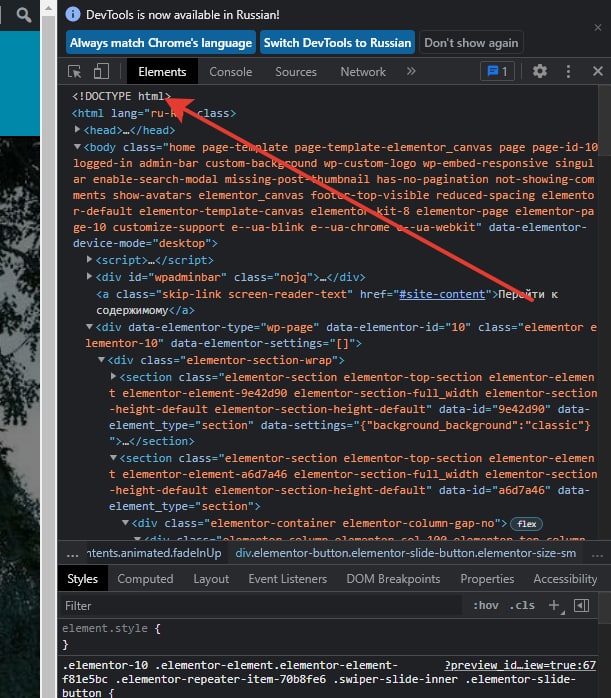Follow the #site-content href link
Screen dimensions: 611x698
click(442, 294)
